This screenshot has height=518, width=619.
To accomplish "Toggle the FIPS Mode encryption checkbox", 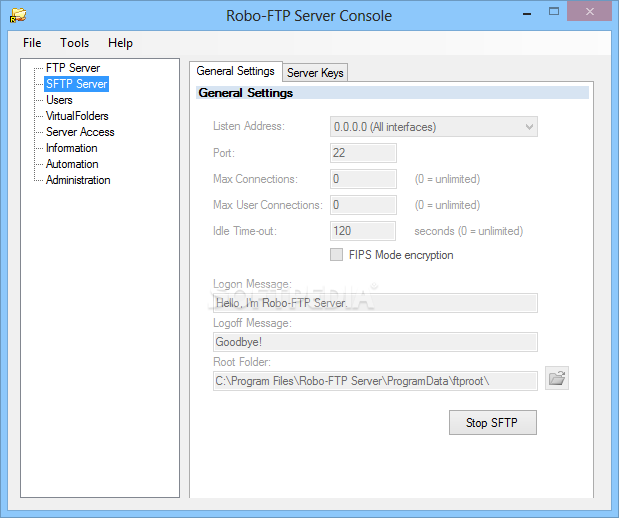I will coord(336,255).
